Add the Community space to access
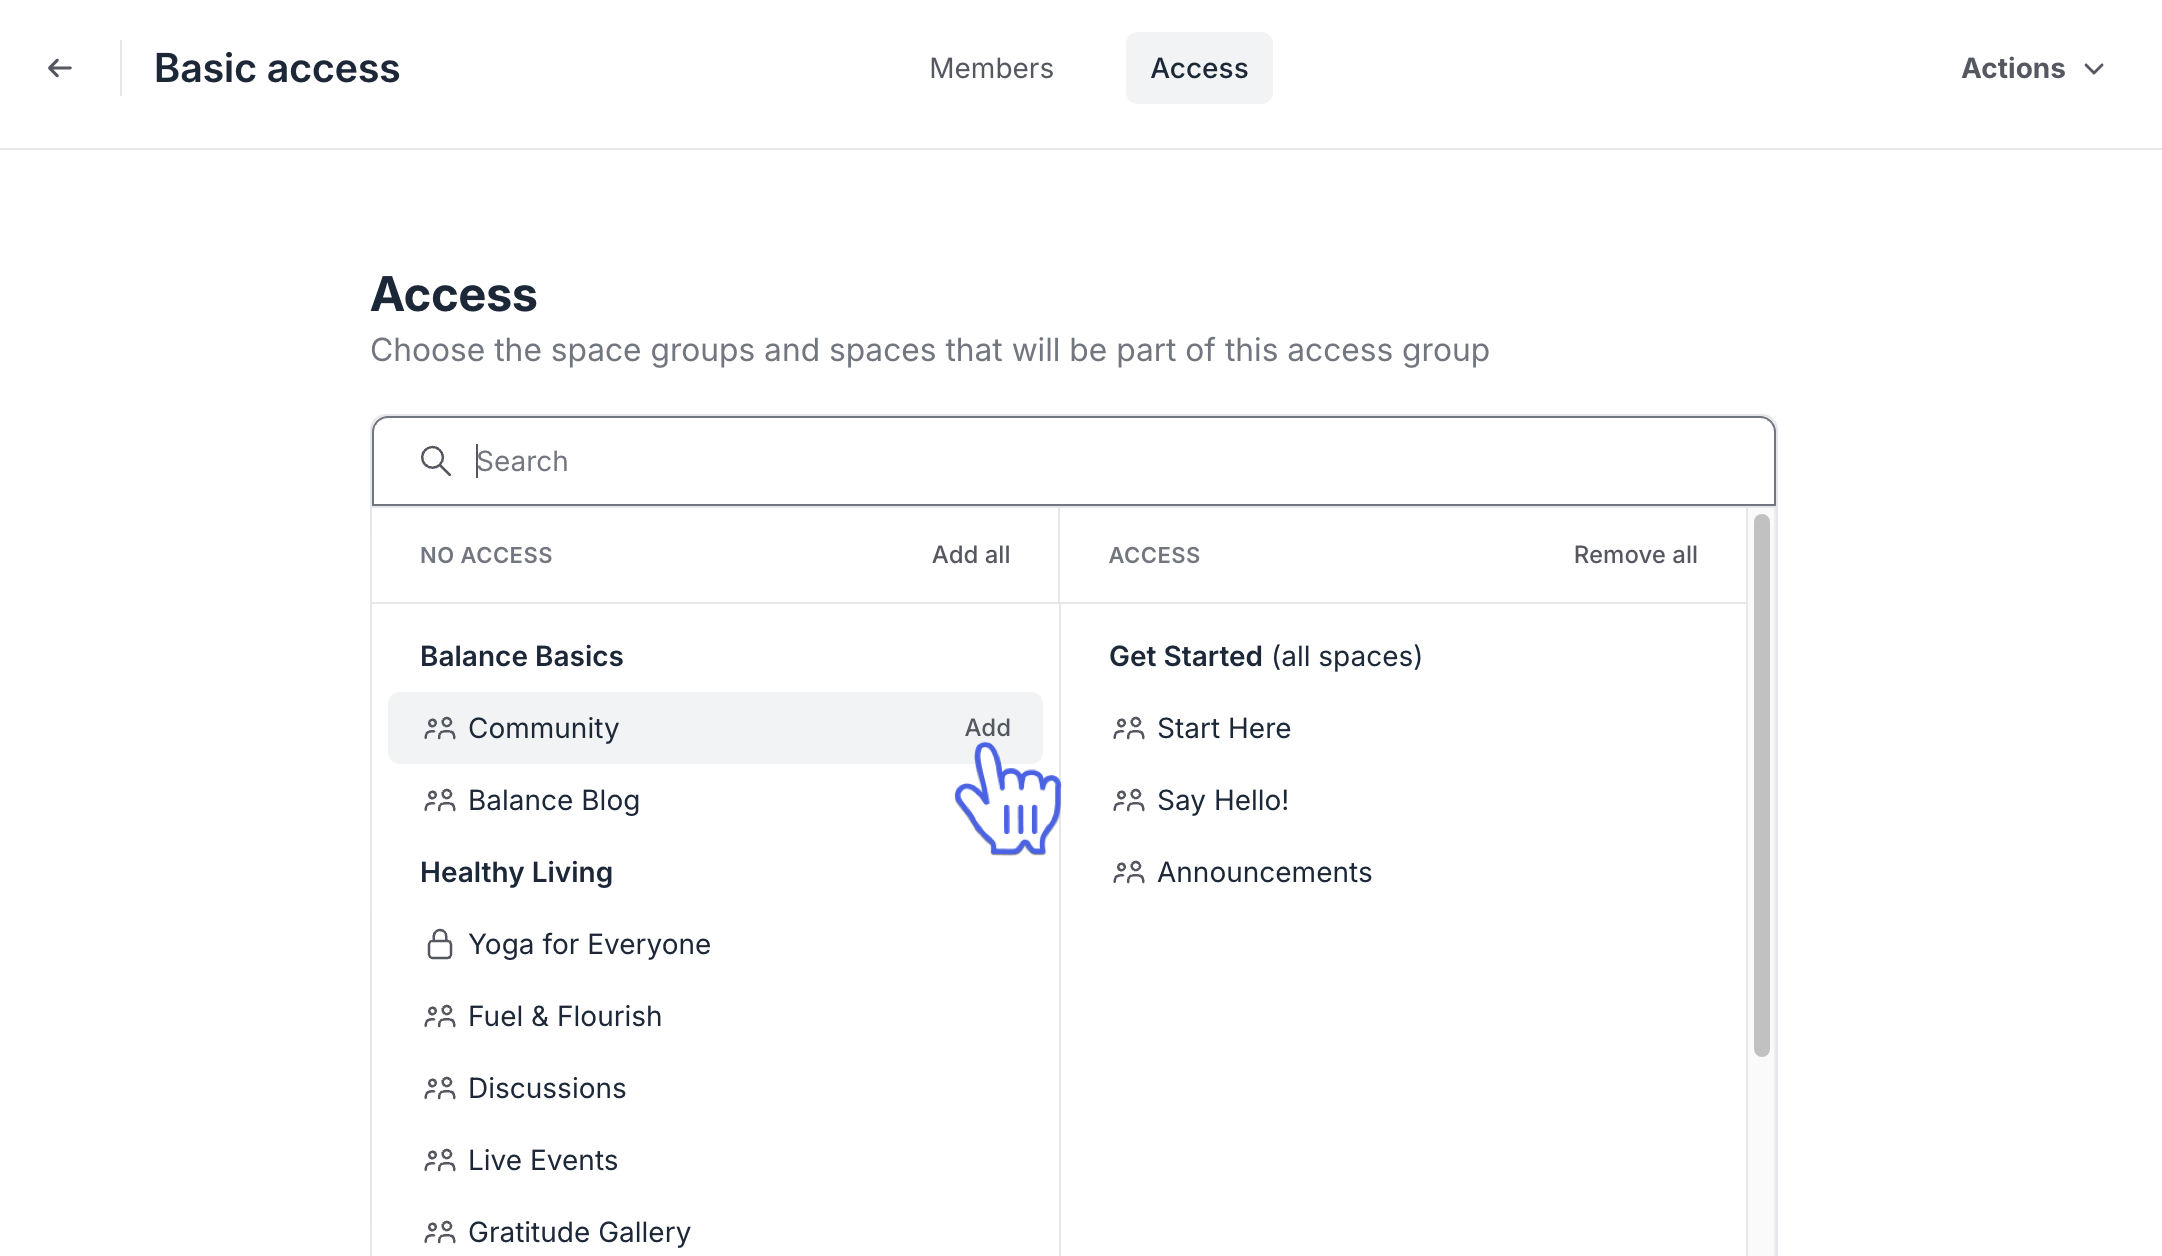Screen dimensions: 2162x1256 point(988,727)
